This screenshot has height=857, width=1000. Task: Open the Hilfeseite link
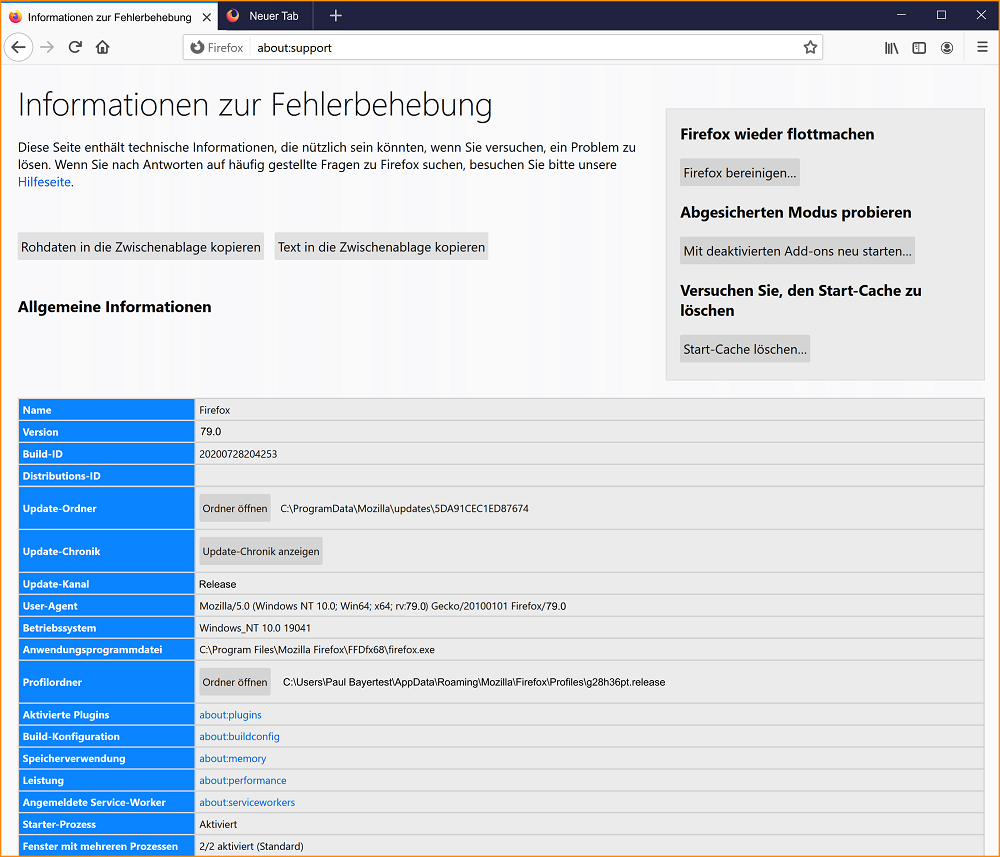[44, 182]
